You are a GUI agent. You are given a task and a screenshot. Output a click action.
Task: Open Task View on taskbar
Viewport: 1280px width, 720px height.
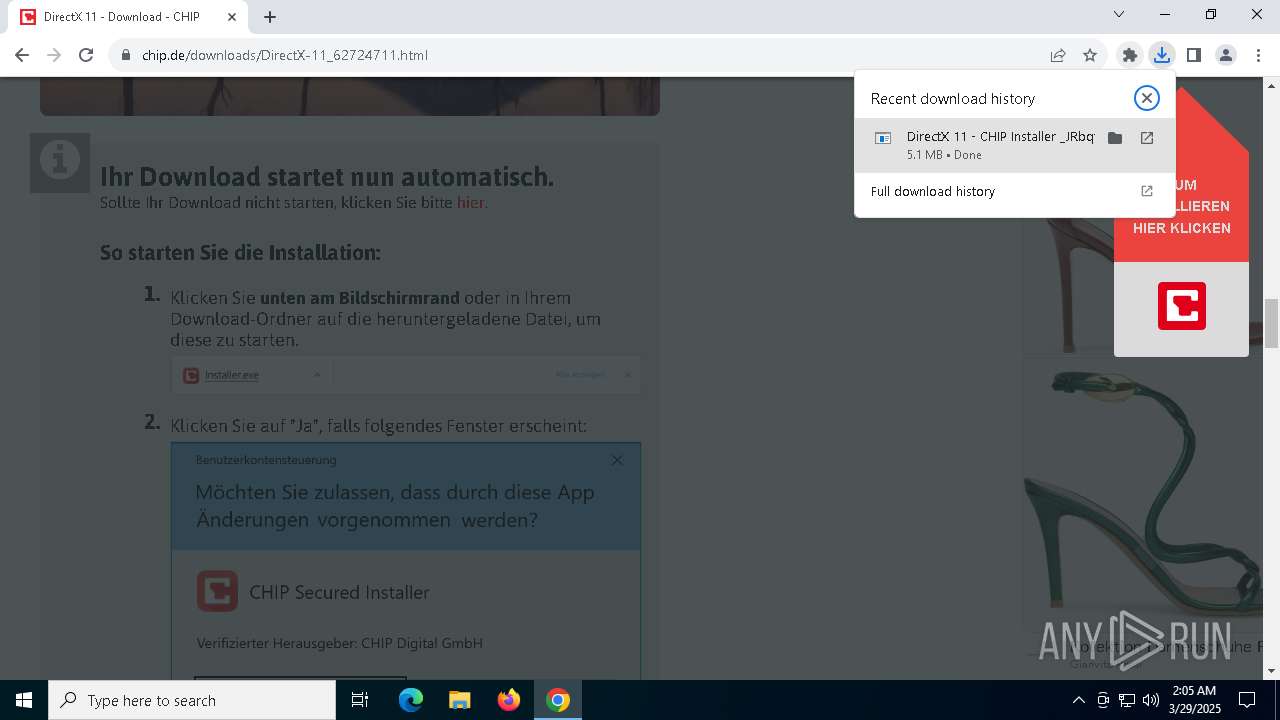[x=360, y=700]
